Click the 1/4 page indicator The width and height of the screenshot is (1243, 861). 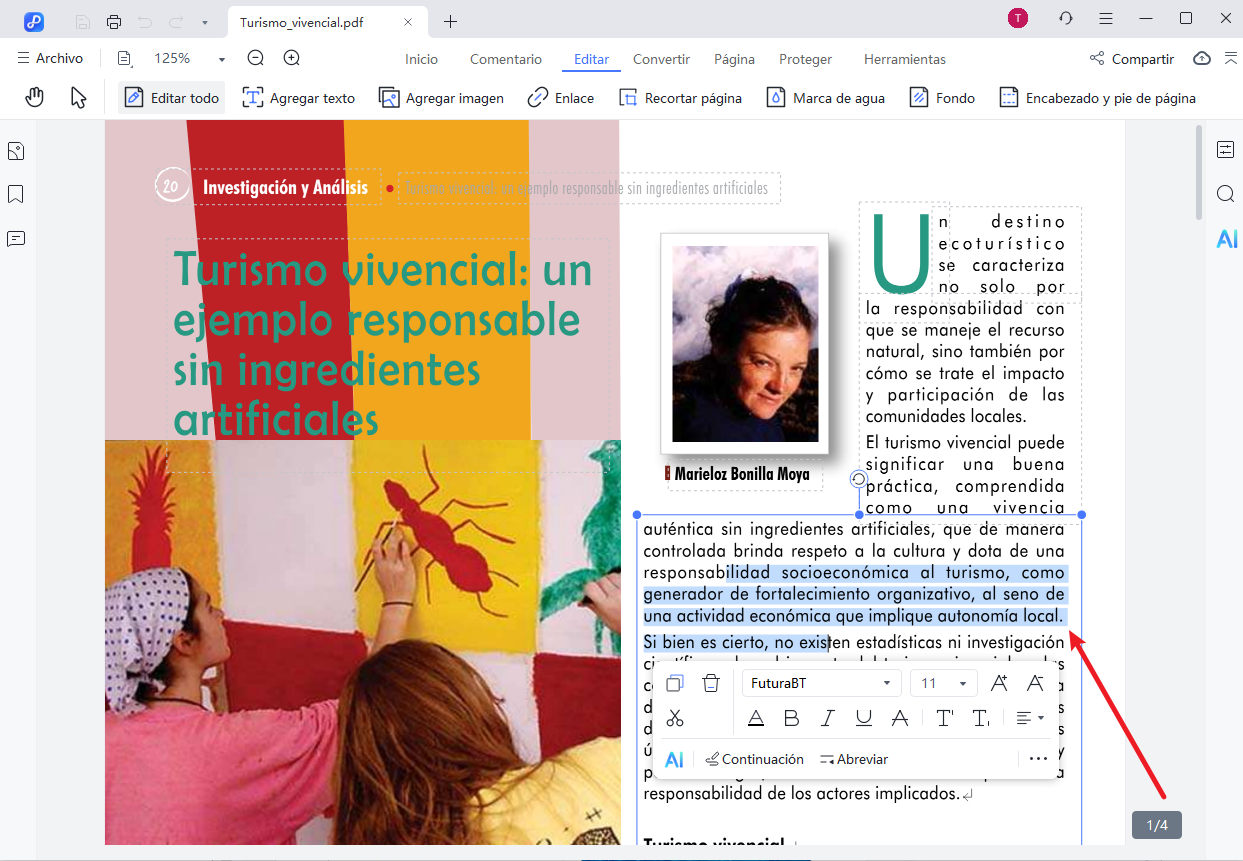1156,824
